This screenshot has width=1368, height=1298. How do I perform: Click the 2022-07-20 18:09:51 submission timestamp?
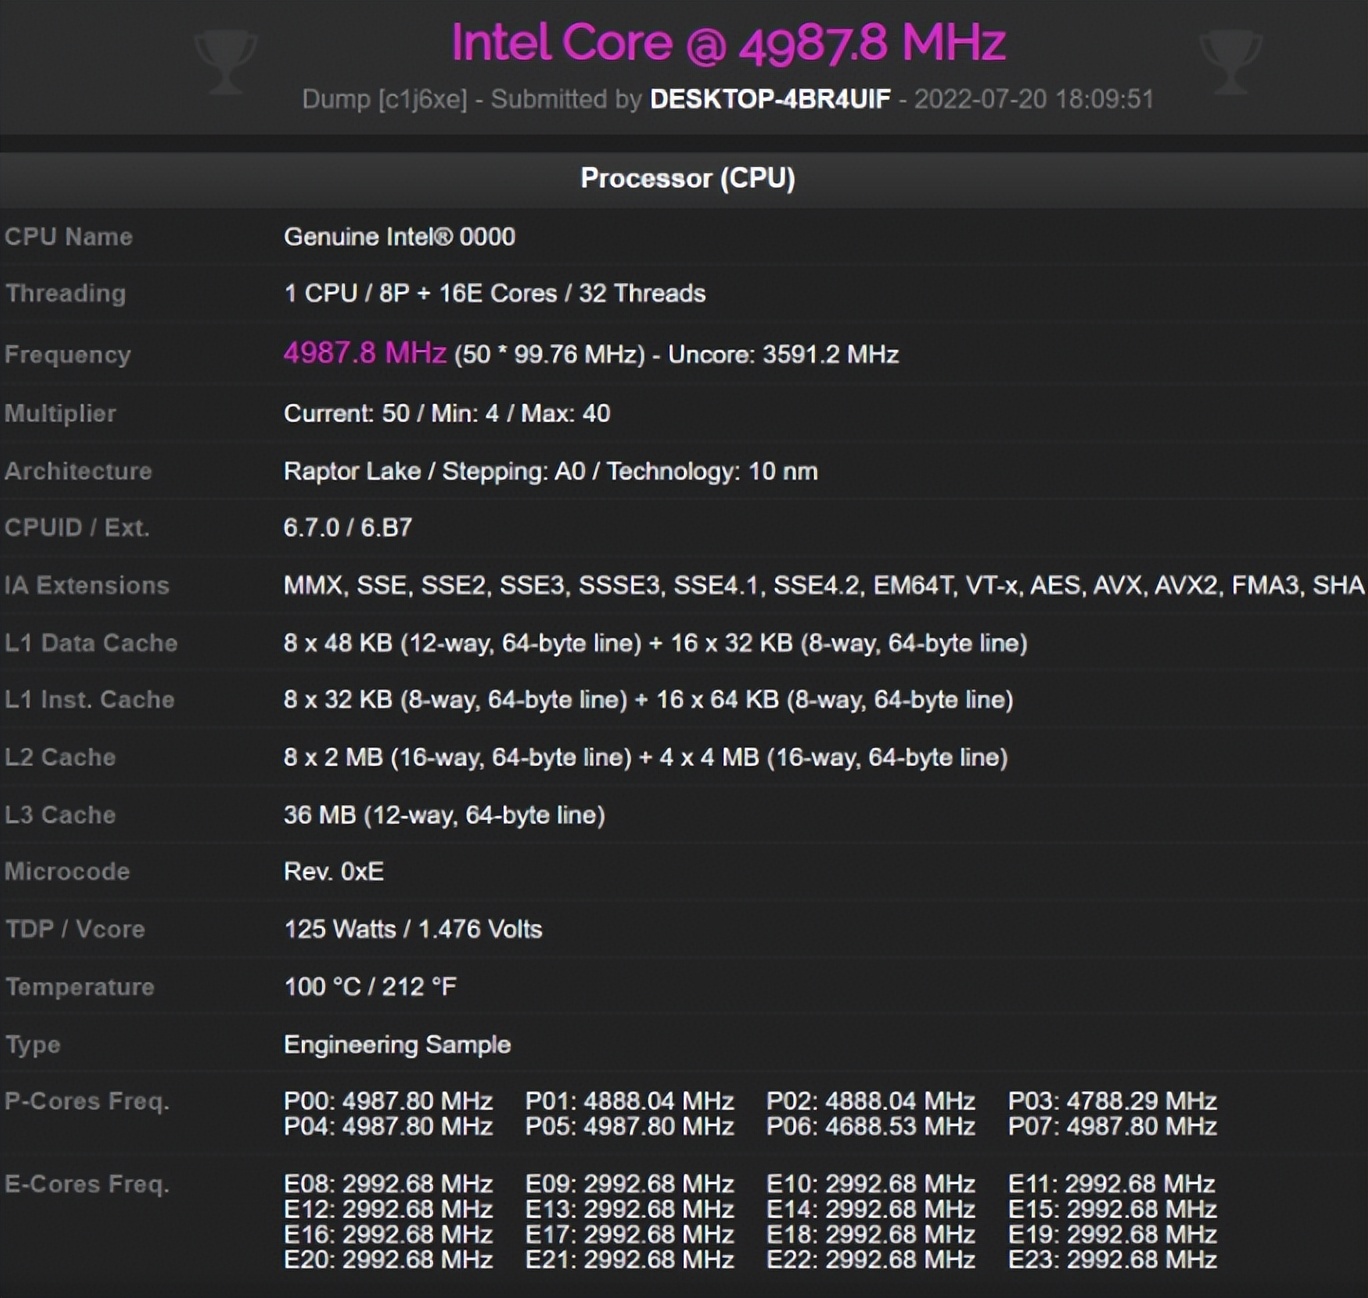coord(1033,99)
